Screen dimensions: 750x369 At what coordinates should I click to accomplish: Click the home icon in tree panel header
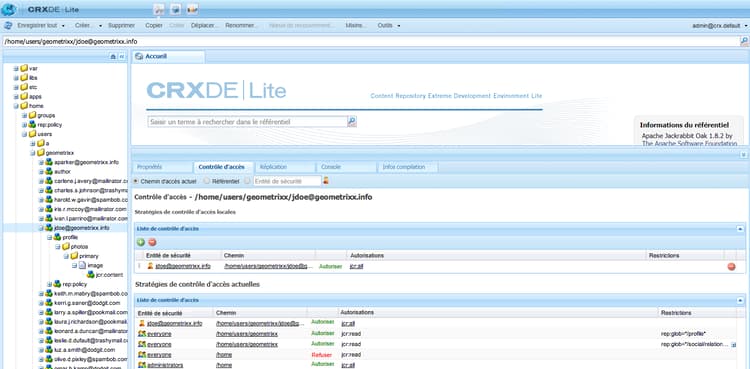(113, 56)
